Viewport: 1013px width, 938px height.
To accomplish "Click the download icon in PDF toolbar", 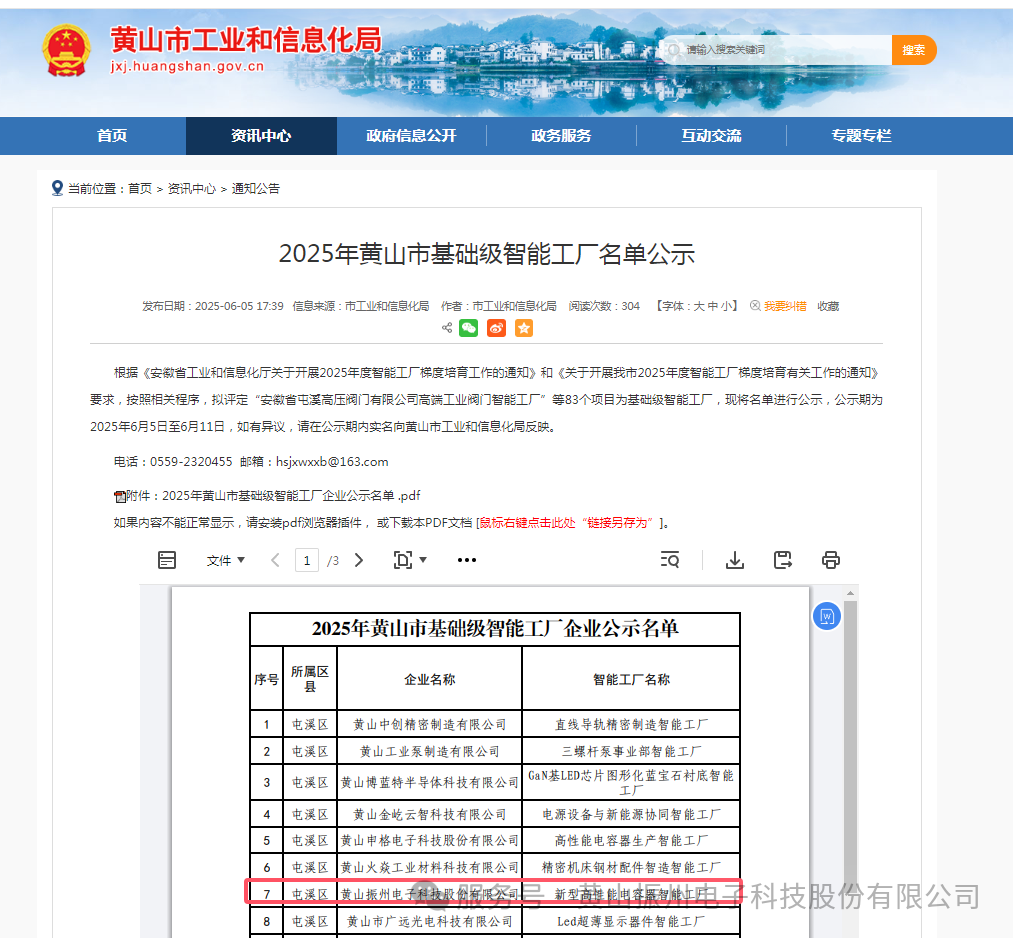I will point(735,560).
